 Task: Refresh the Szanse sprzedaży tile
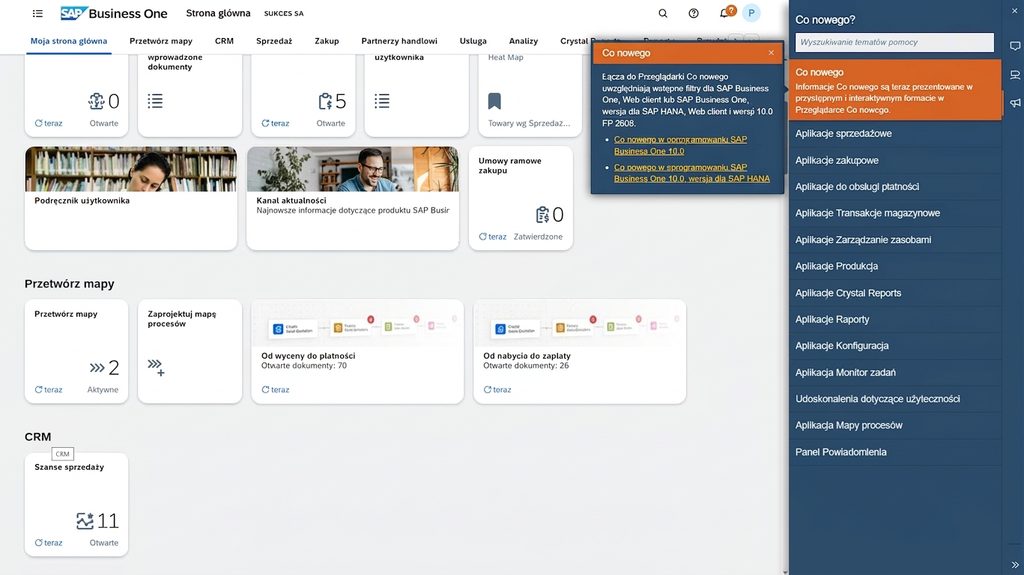point(49,543)
